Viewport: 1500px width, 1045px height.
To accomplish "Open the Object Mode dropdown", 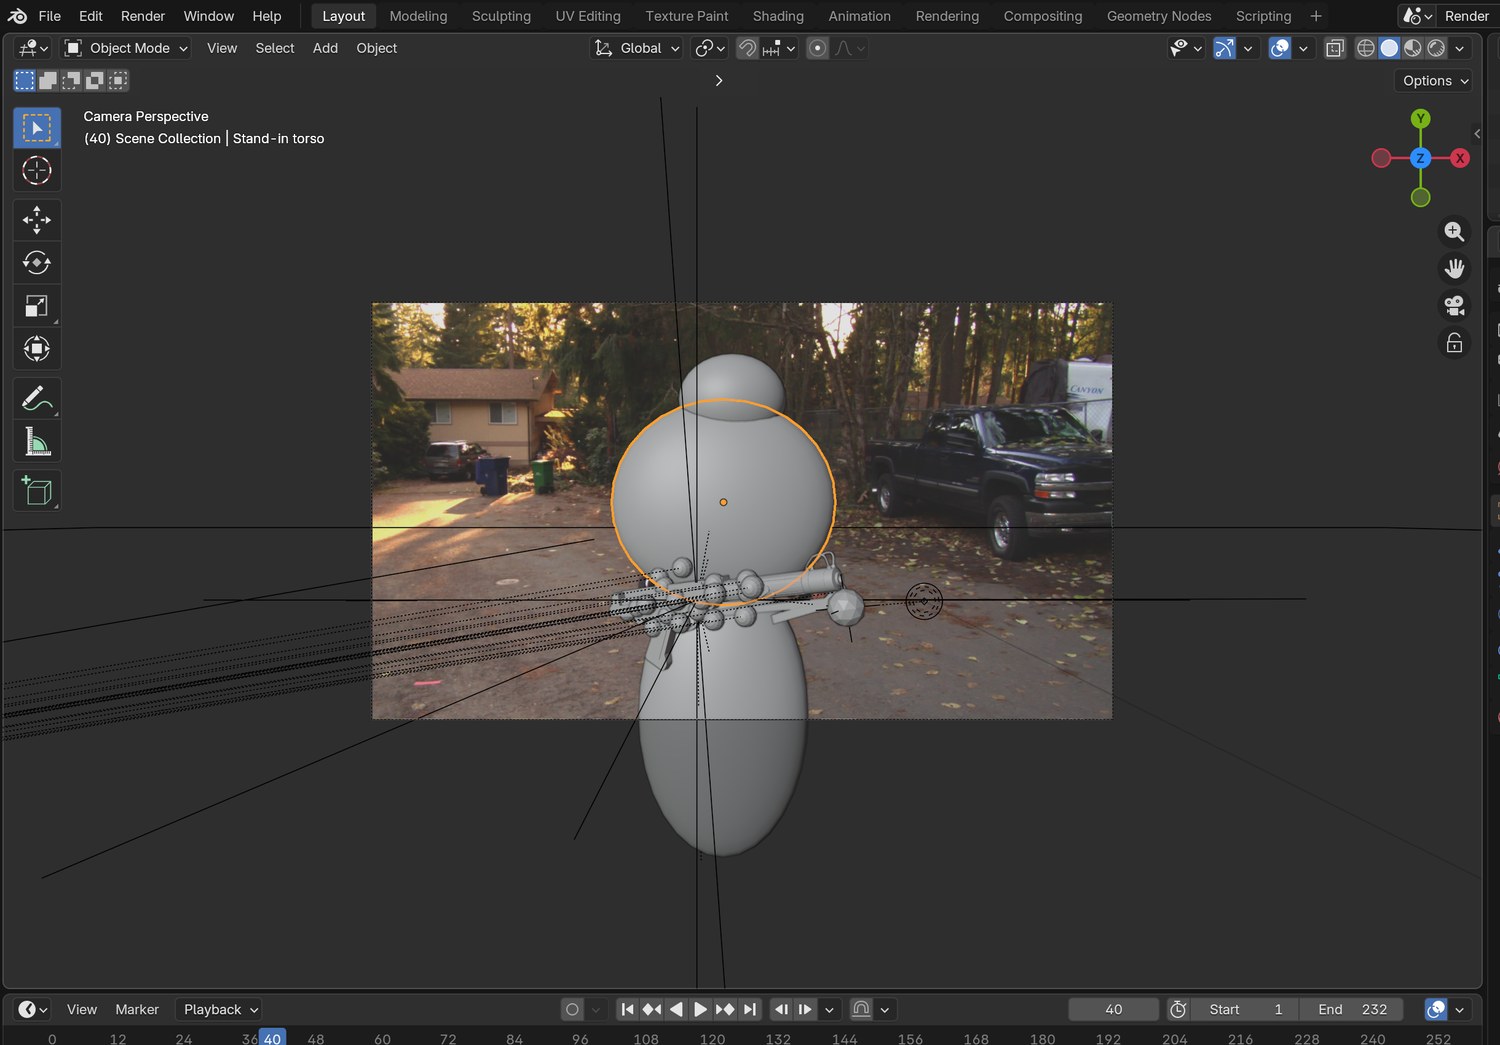I will pos(126,48).
